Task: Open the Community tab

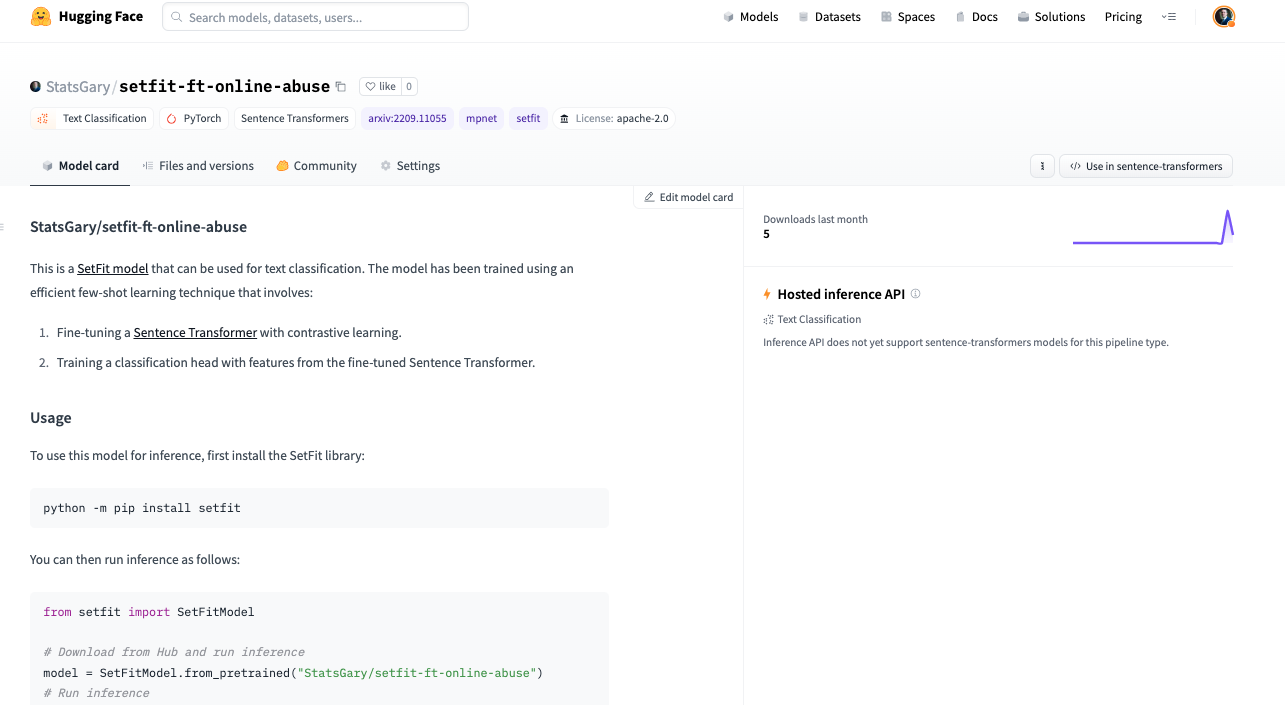Action: (316, 165)
